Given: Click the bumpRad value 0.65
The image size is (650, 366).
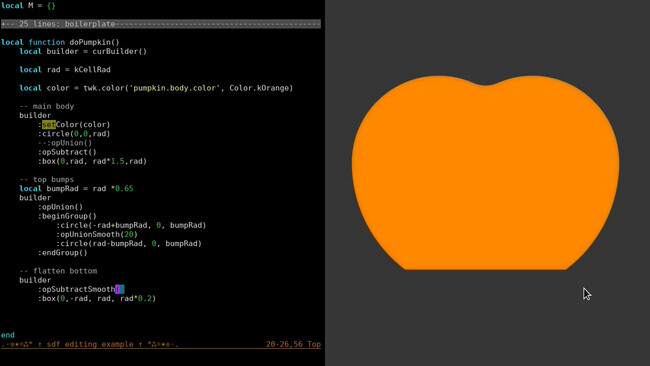Looking at the screenshot, I should [124, 189].
